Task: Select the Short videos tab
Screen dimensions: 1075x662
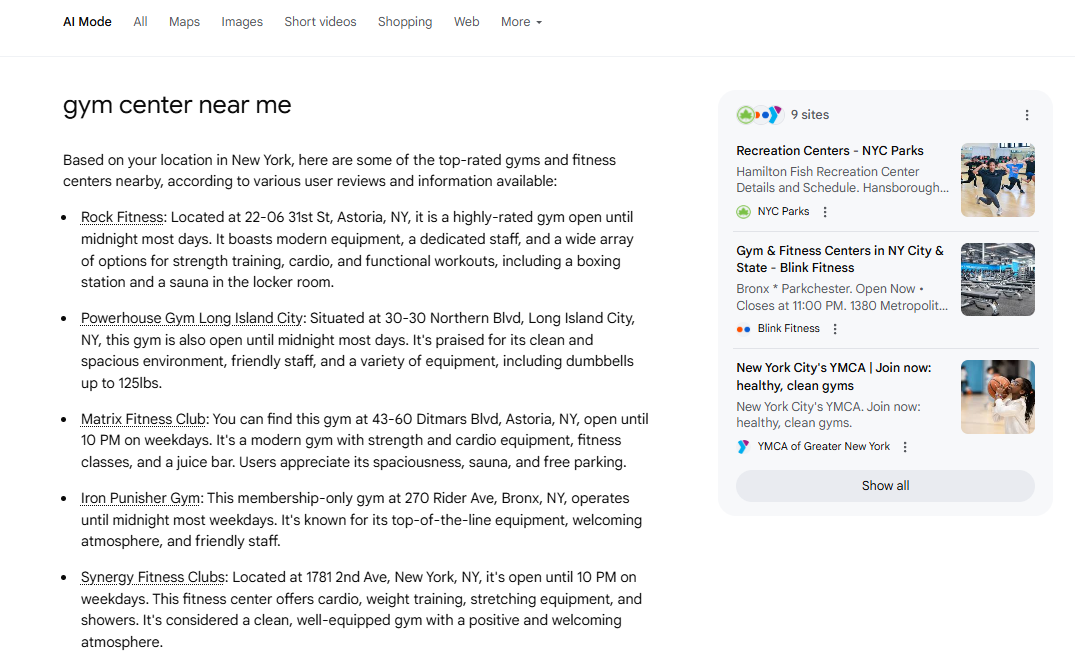Action: coord(320,22)
